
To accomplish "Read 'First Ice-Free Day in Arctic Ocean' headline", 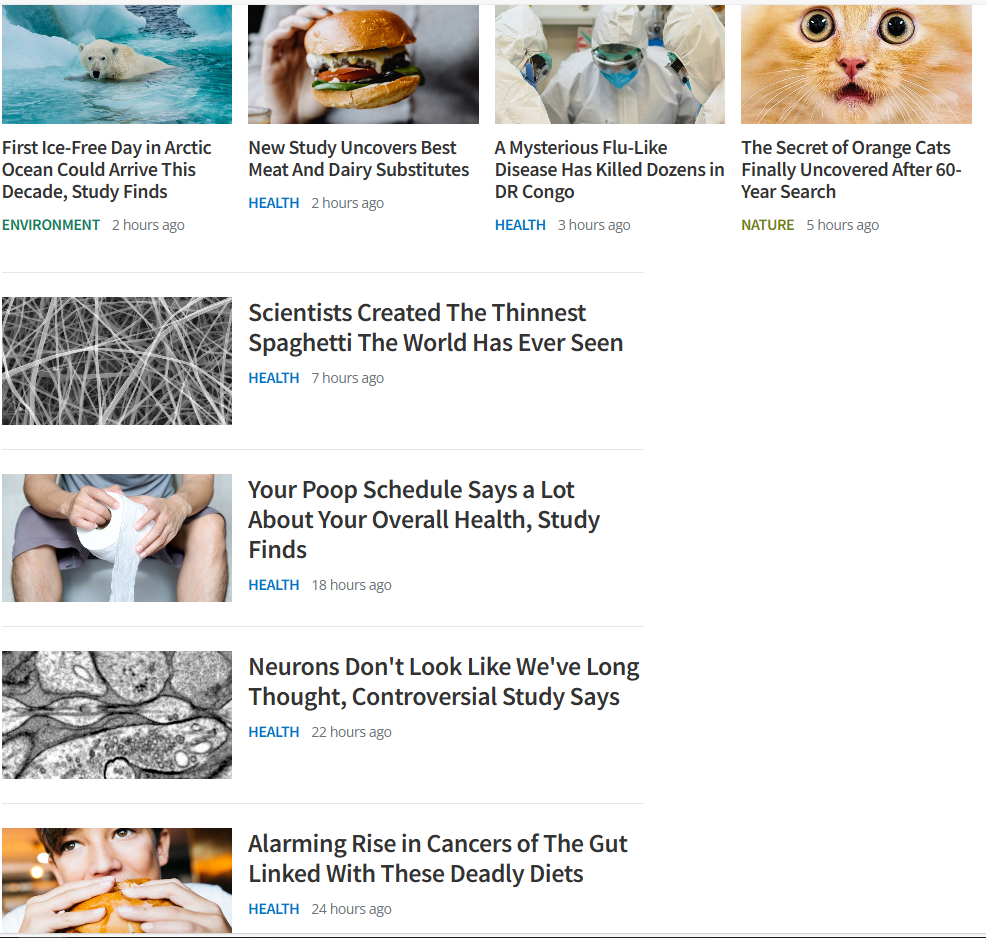I will (107, 170).
